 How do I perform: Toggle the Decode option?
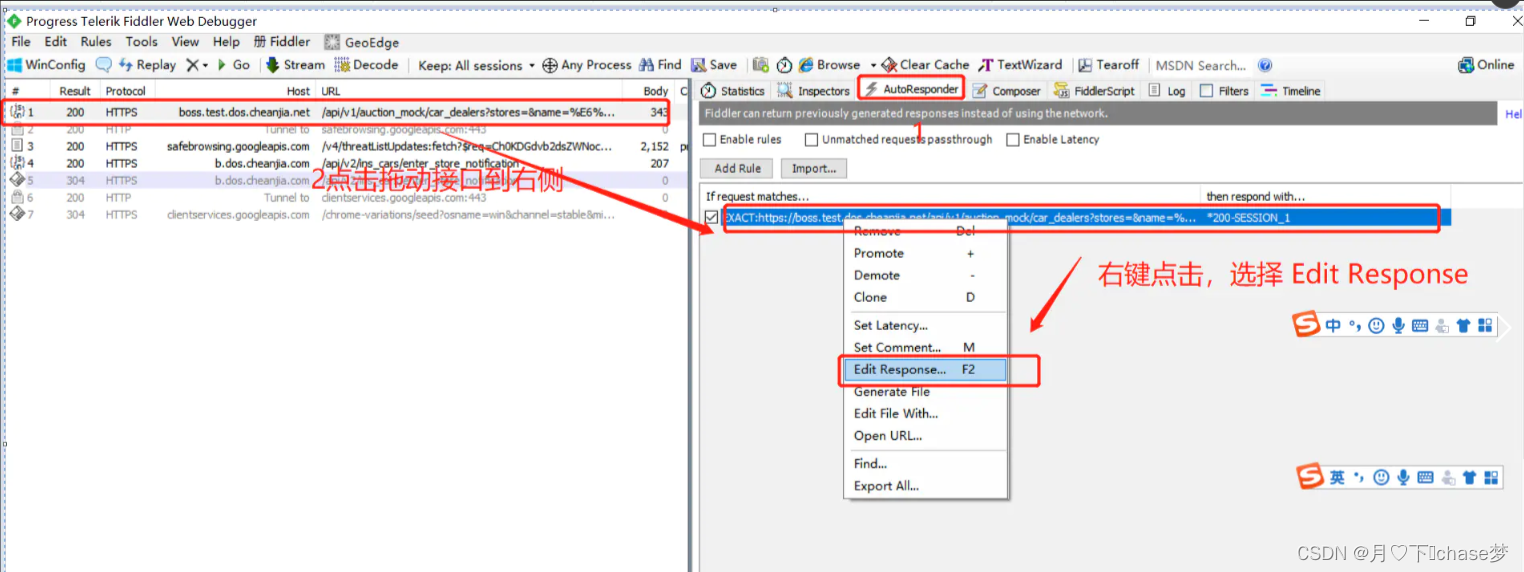(x=366, y=65)
